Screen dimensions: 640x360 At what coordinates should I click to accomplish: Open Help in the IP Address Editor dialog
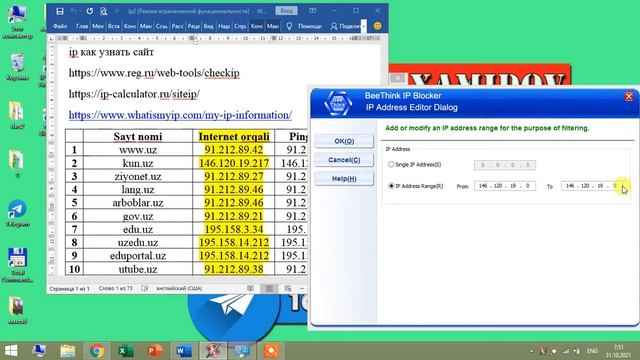344,179
